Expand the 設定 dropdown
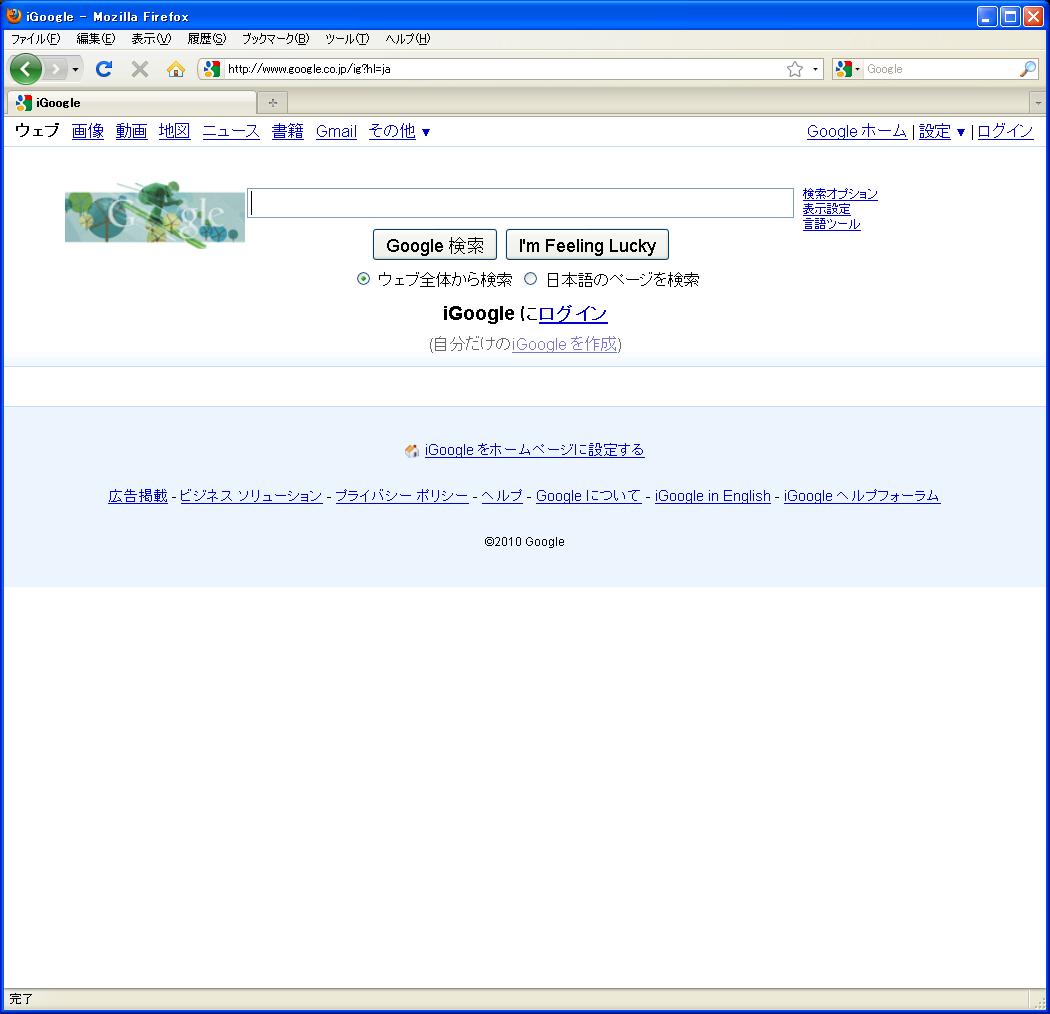Screen dimensions: 1050x1014 coord(942,131)
